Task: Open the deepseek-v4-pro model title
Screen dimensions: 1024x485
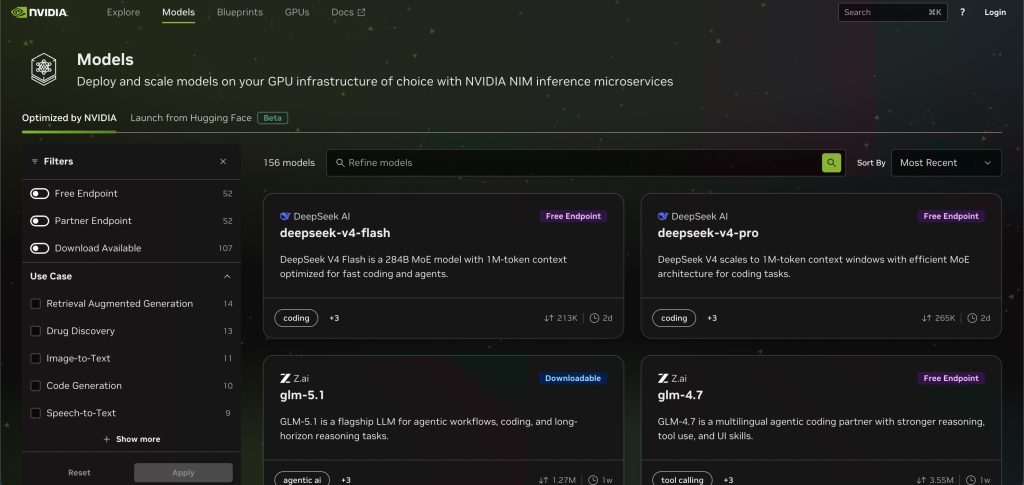Action: pyautogui.click(x=708, y=233)
